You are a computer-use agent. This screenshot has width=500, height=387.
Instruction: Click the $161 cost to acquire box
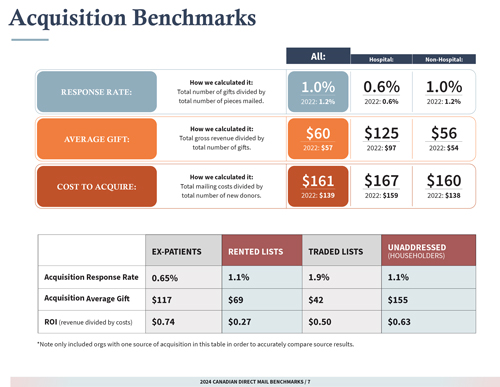point(318,186)
